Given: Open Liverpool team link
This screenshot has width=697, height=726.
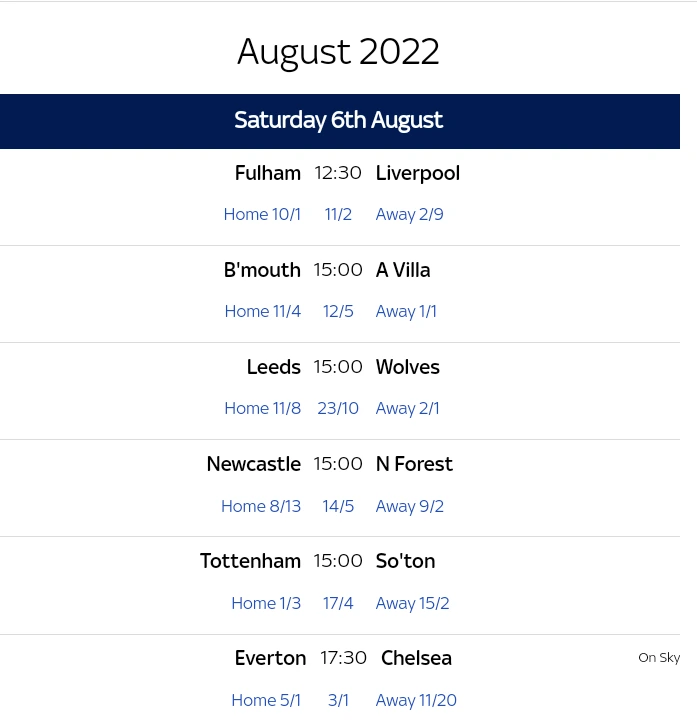Looking at the screenshot, I should click(417, 173).
